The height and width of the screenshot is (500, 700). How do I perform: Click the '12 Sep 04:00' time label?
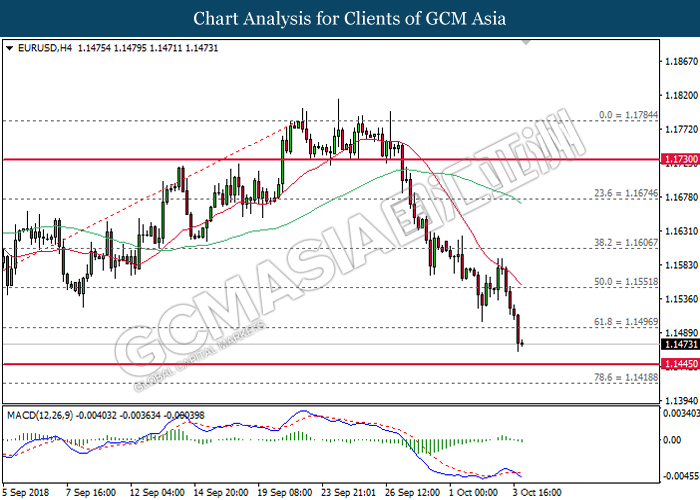157,492
